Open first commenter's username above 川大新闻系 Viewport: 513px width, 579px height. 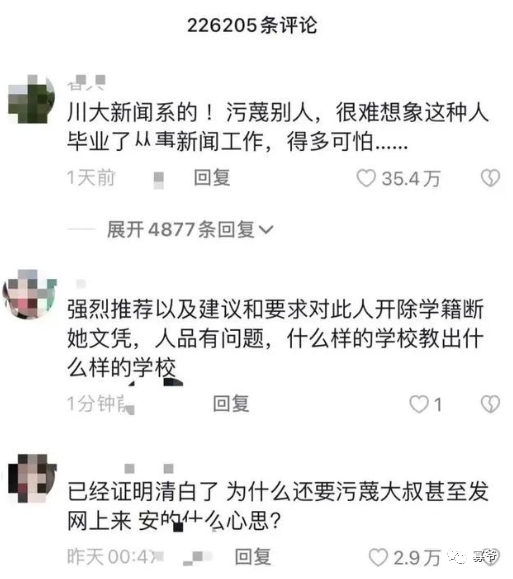point(87,83)
